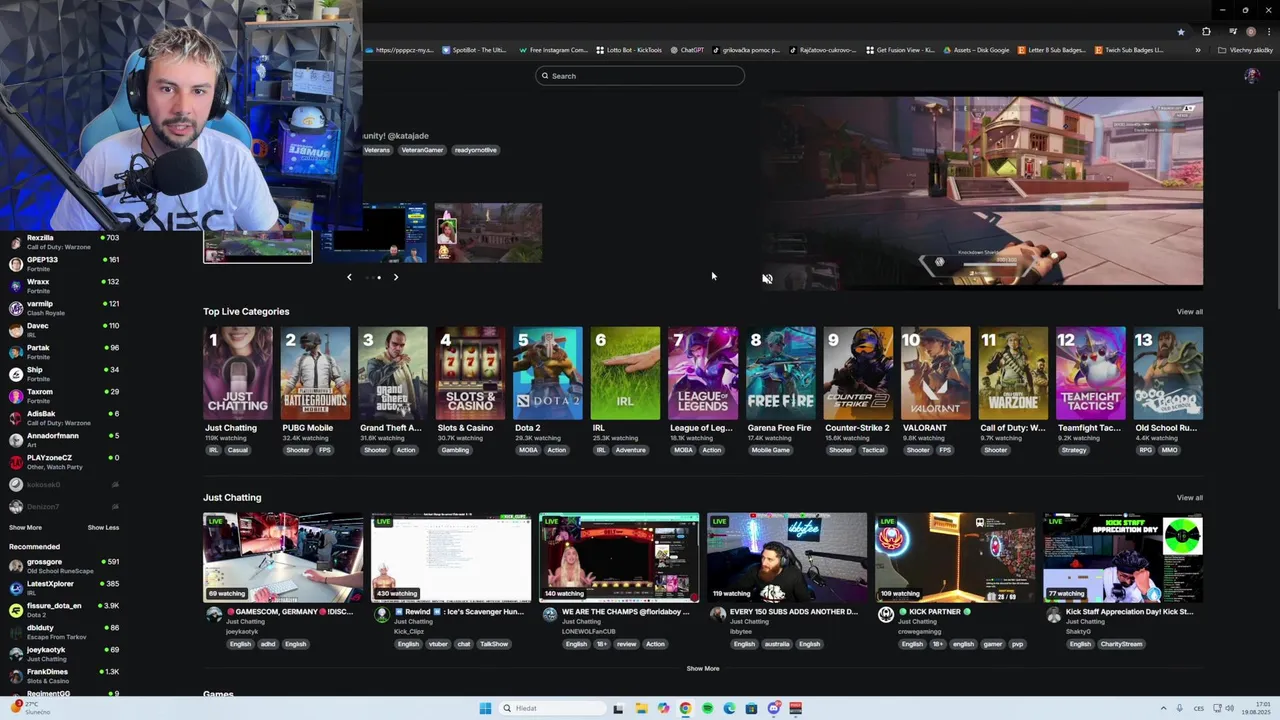The height and width of the screenshot is (720, 1280).
Task: Open FrankDimes in Recommended list
Action: point(64,676)
